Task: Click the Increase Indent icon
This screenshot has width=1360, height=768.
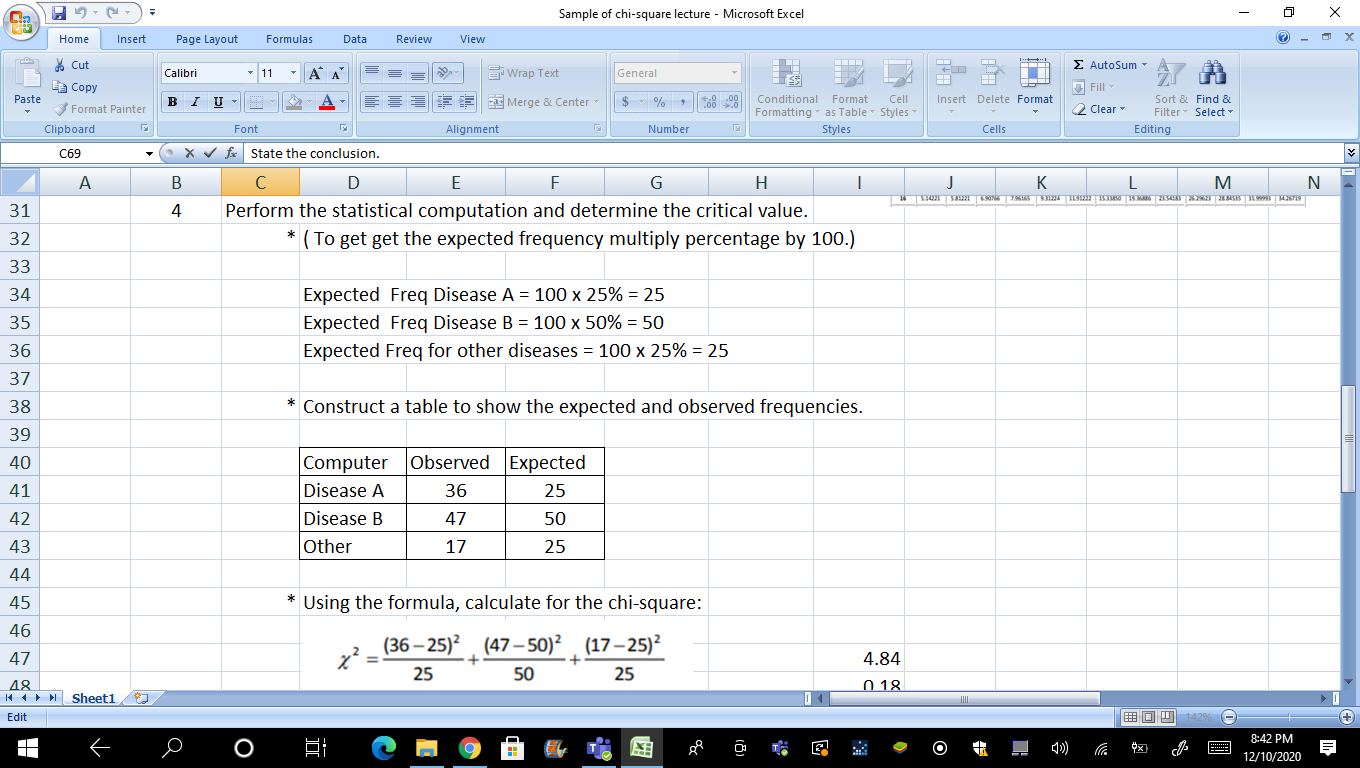Action: tap(466, 102)
